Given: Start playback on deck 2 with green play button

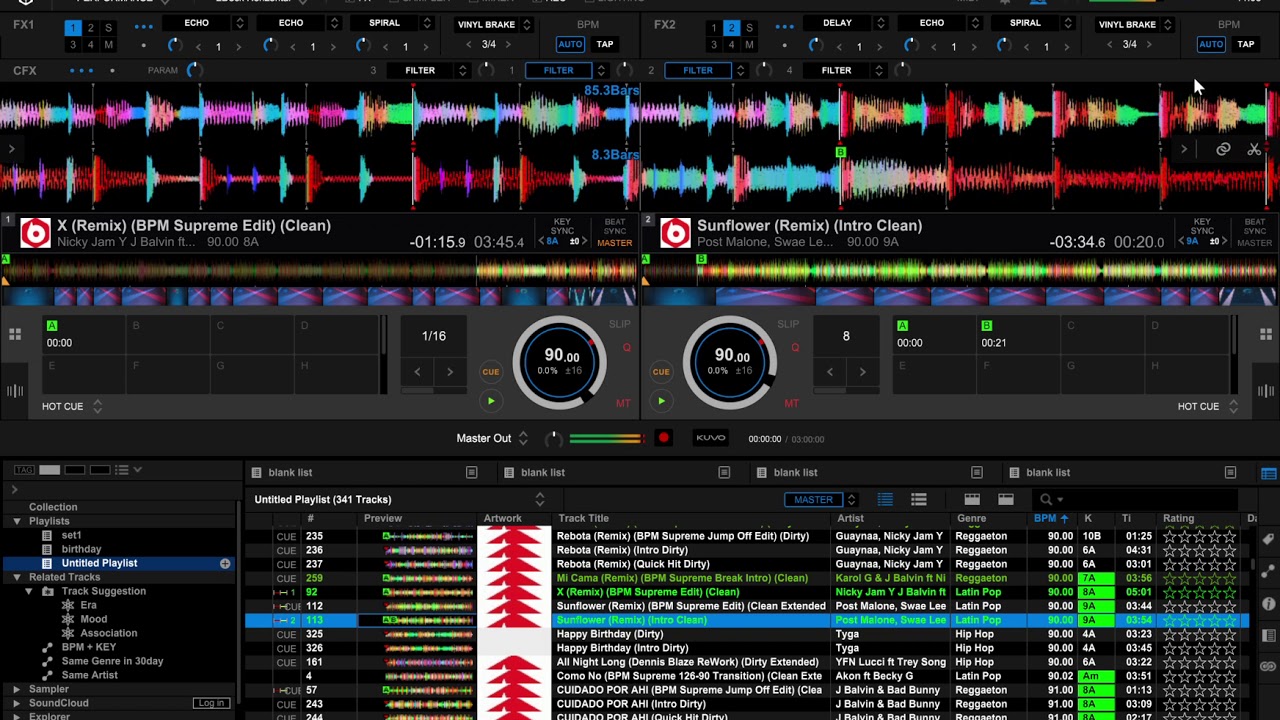Looking at the screenshot, I should coord(661,401).
